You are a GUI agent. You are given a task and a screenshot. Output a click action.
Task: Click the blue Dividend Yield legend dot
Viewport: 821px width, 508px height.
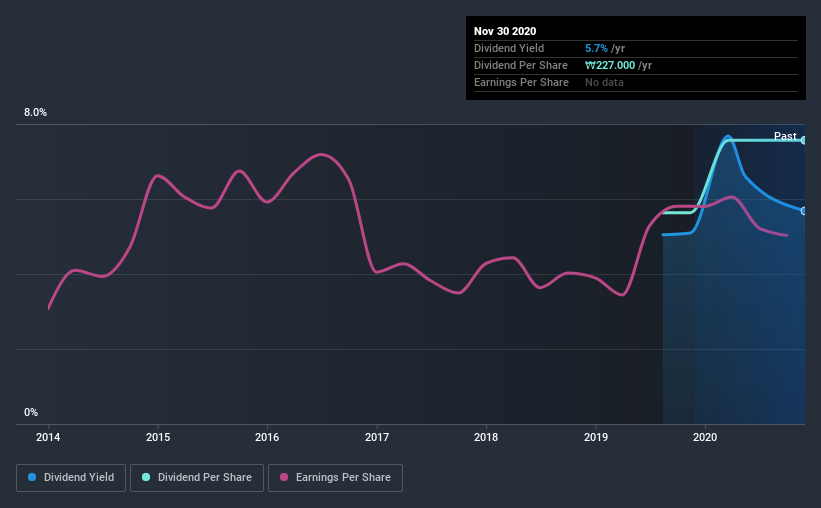(32, 477)
